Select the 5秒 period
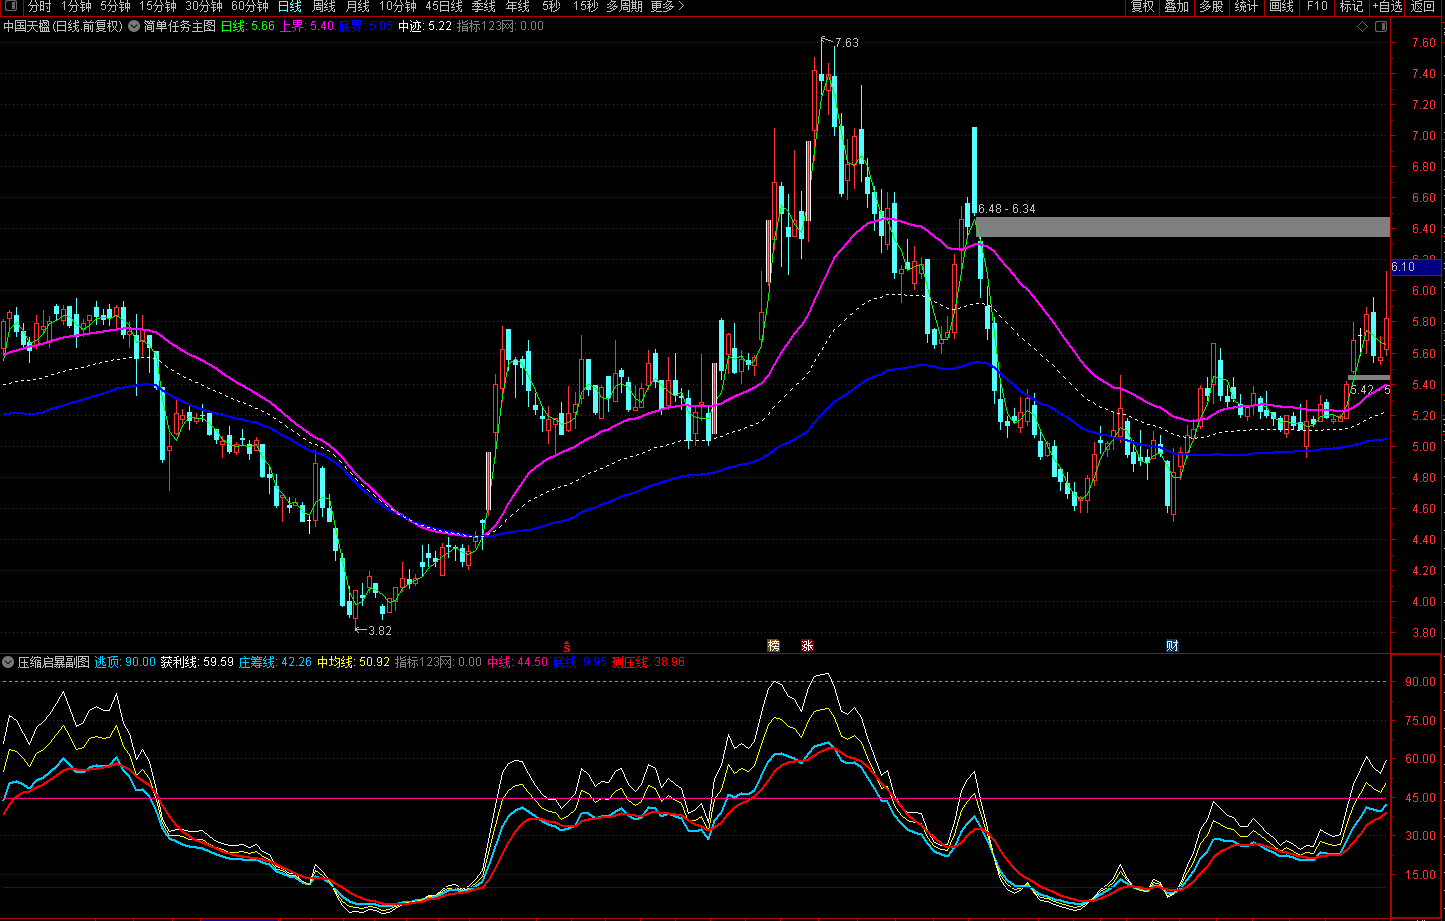Viewport: 1445px width, 921px height. click(x=551, y=6)
